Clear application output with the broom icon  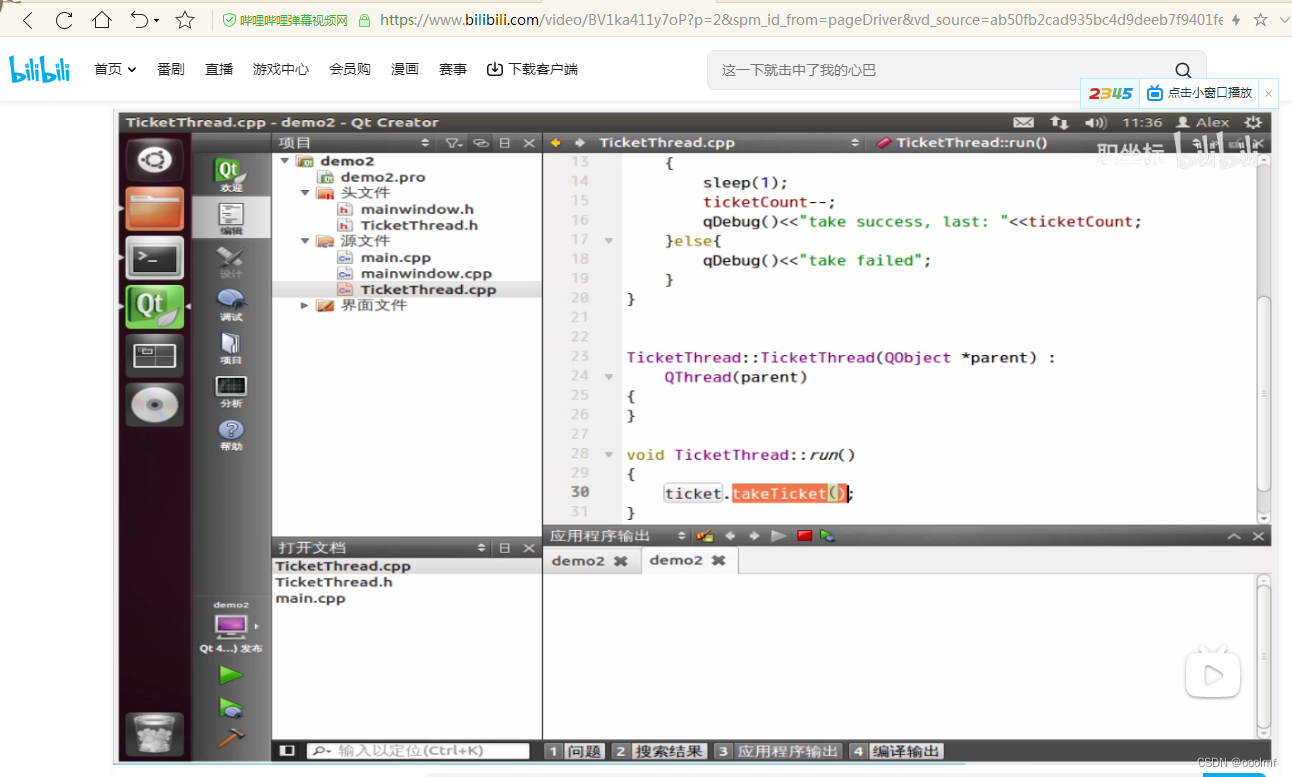[x=705, y=536]
